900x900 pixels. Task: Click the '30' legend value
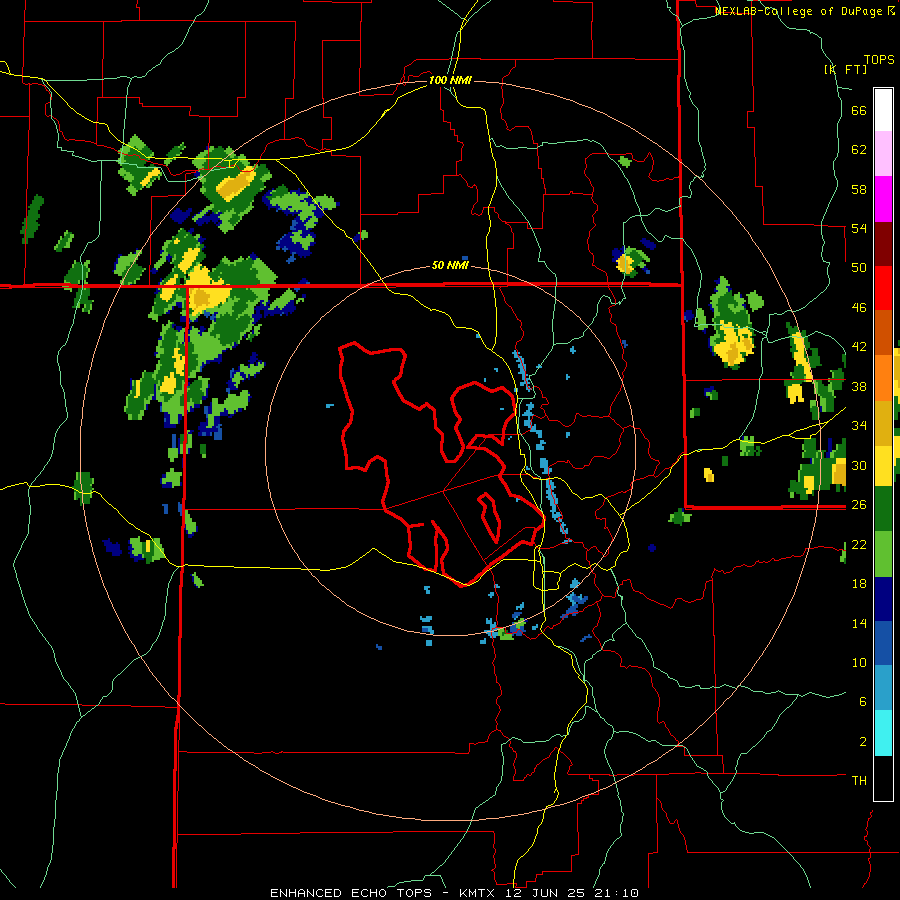(859, 465)
